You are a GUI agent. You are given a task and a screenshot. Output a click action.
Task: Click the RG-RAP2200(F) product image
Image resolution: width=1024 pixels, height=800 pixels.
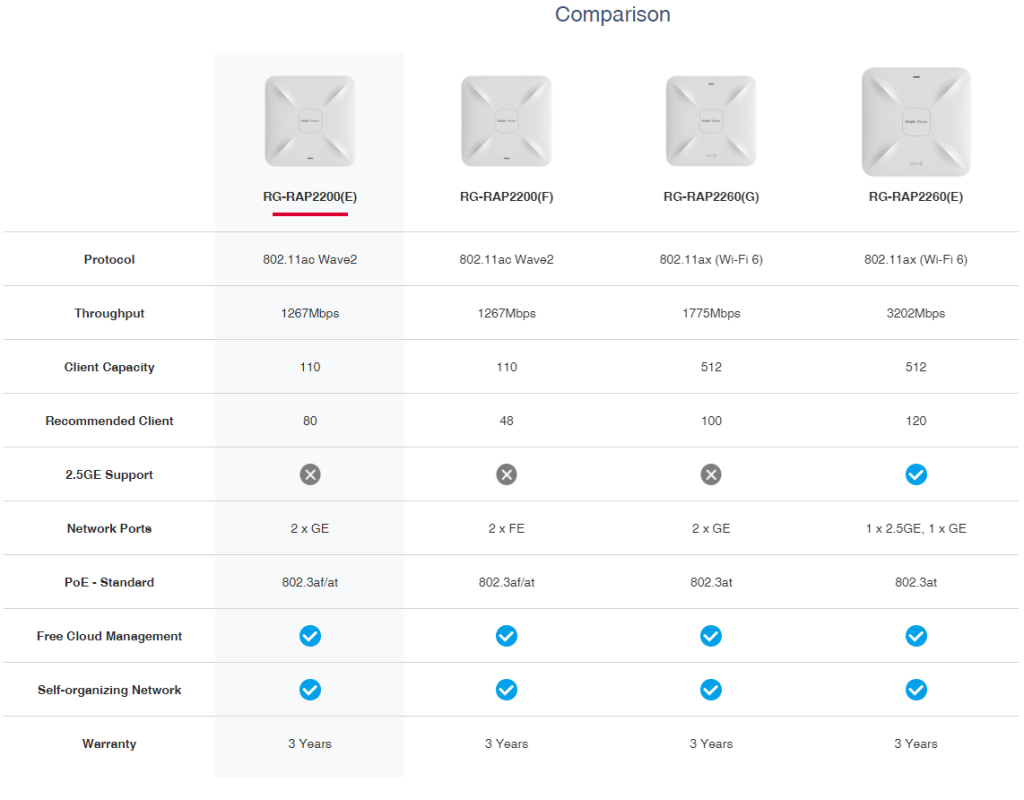pyautogui.click(x=506, y=121)
